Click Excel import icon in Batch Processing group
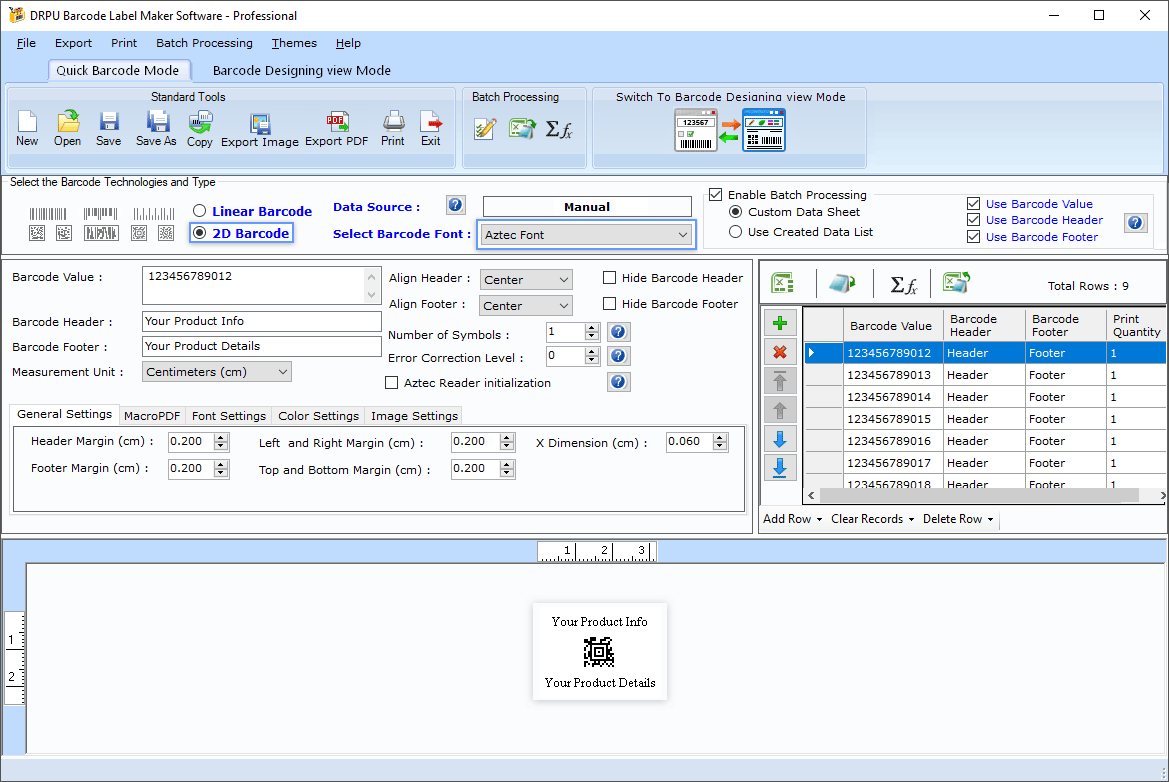The image size is (1169, 782). (522, 129)
